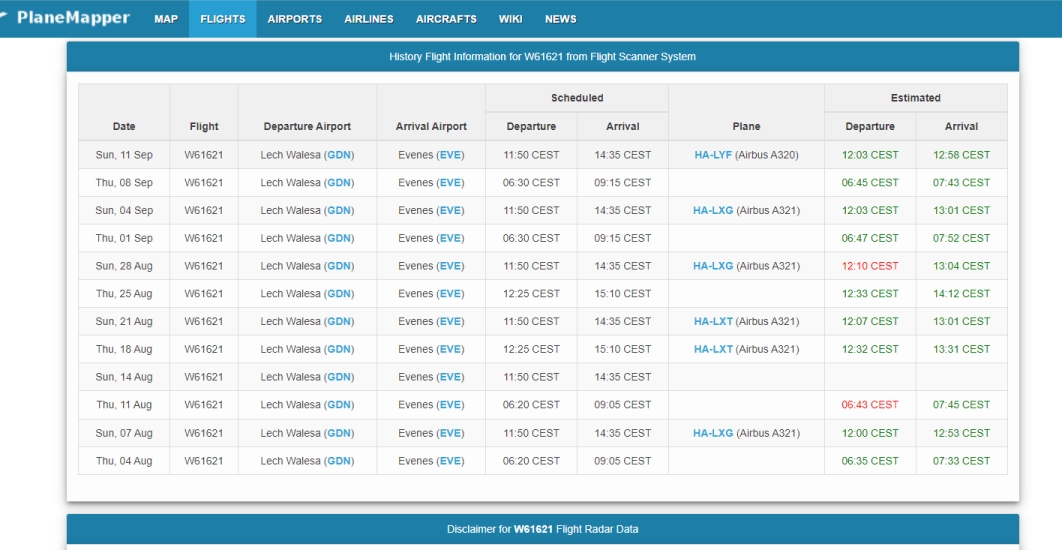Click the red 12:10 CEST estimated departure
This screenshot has width=1062, height=550.
coord(870,266)
